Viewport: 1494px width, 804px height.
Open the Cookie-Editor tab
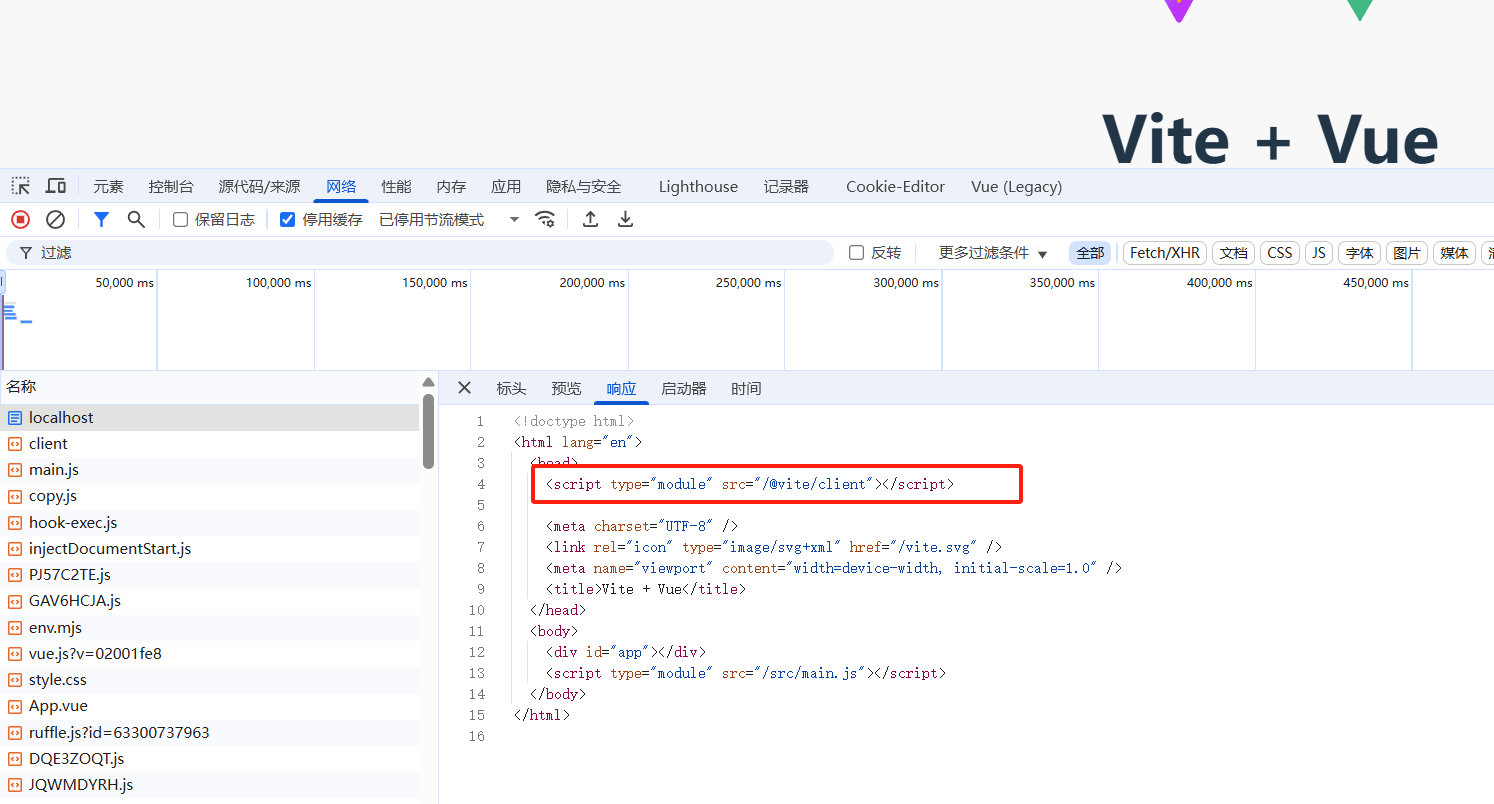(895, 186)
